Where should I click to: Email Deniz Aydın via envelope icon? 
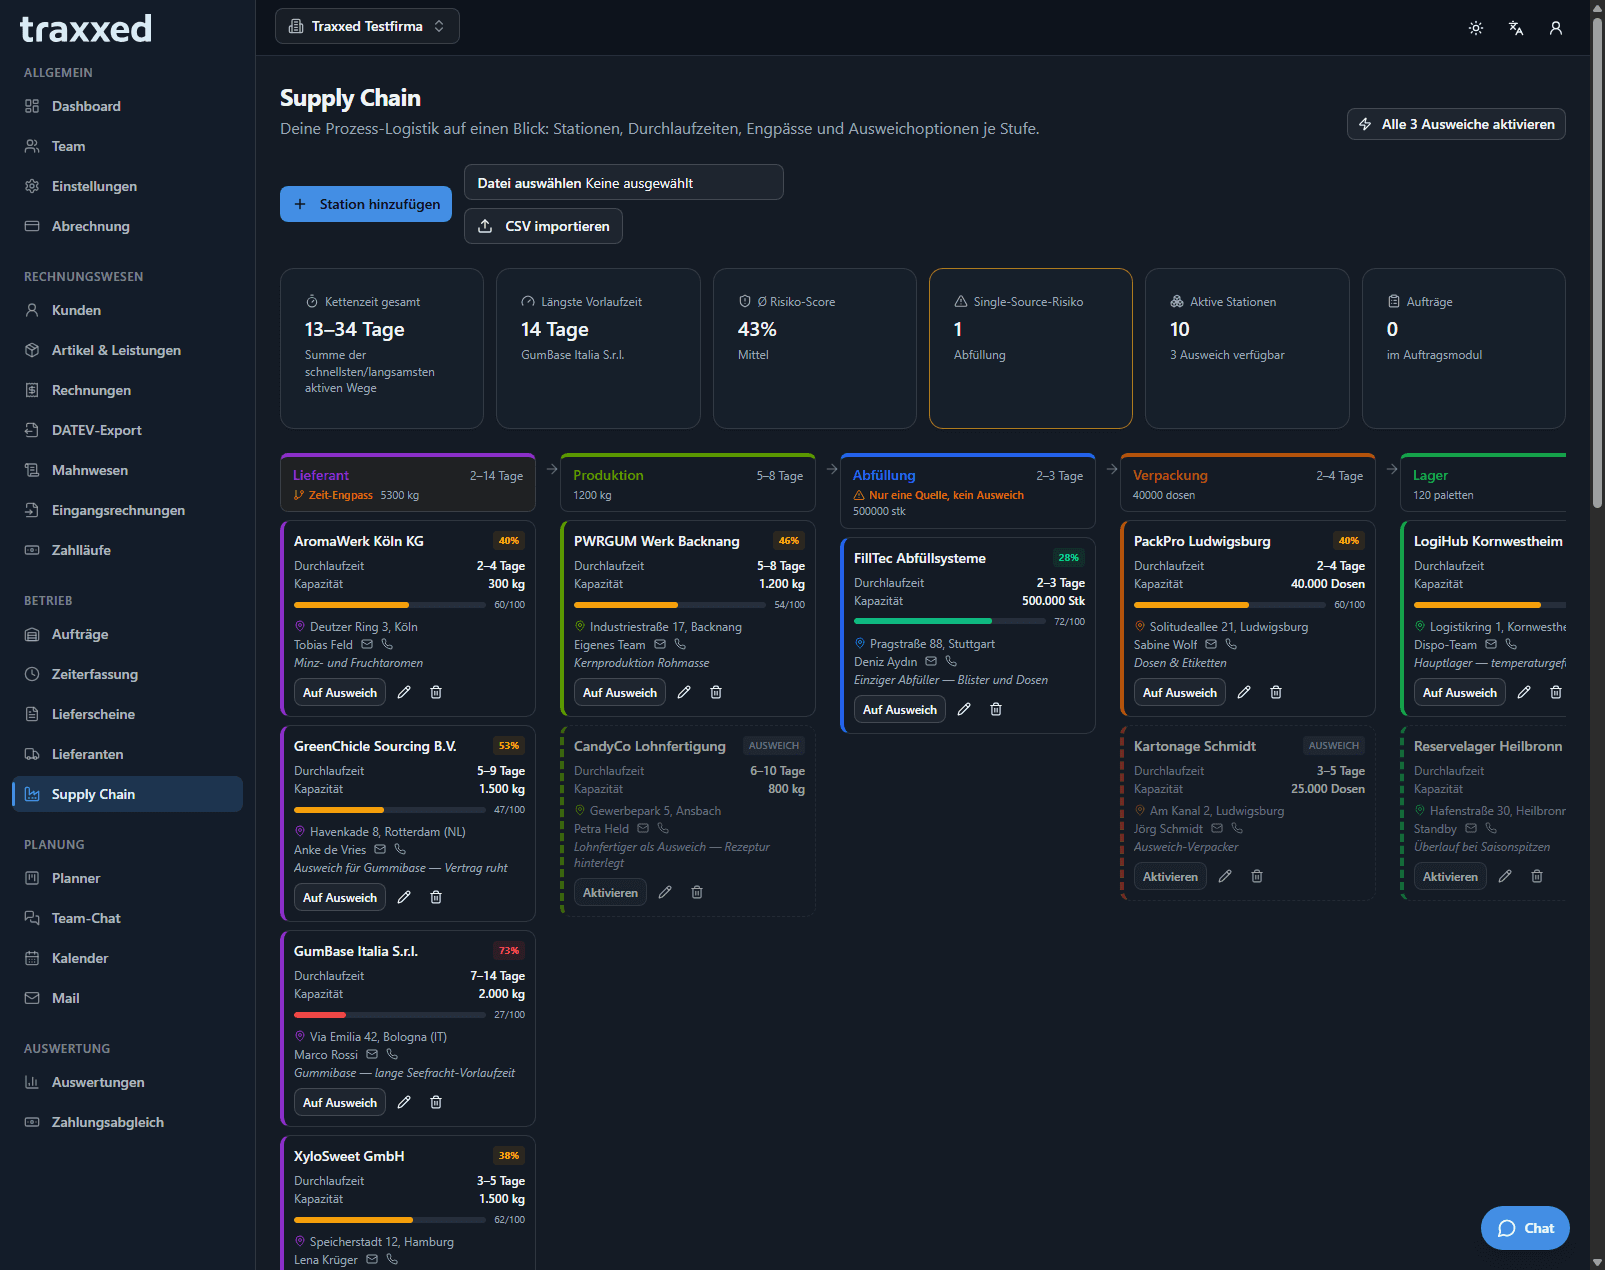coord(931,662)
